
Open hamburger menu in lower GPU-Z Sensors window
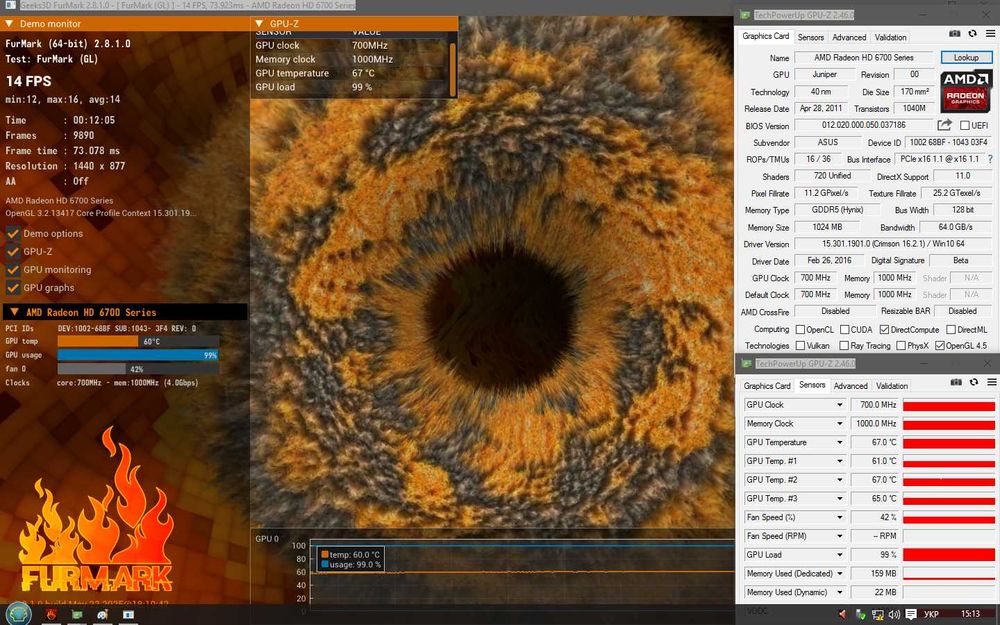click(991, 382)
